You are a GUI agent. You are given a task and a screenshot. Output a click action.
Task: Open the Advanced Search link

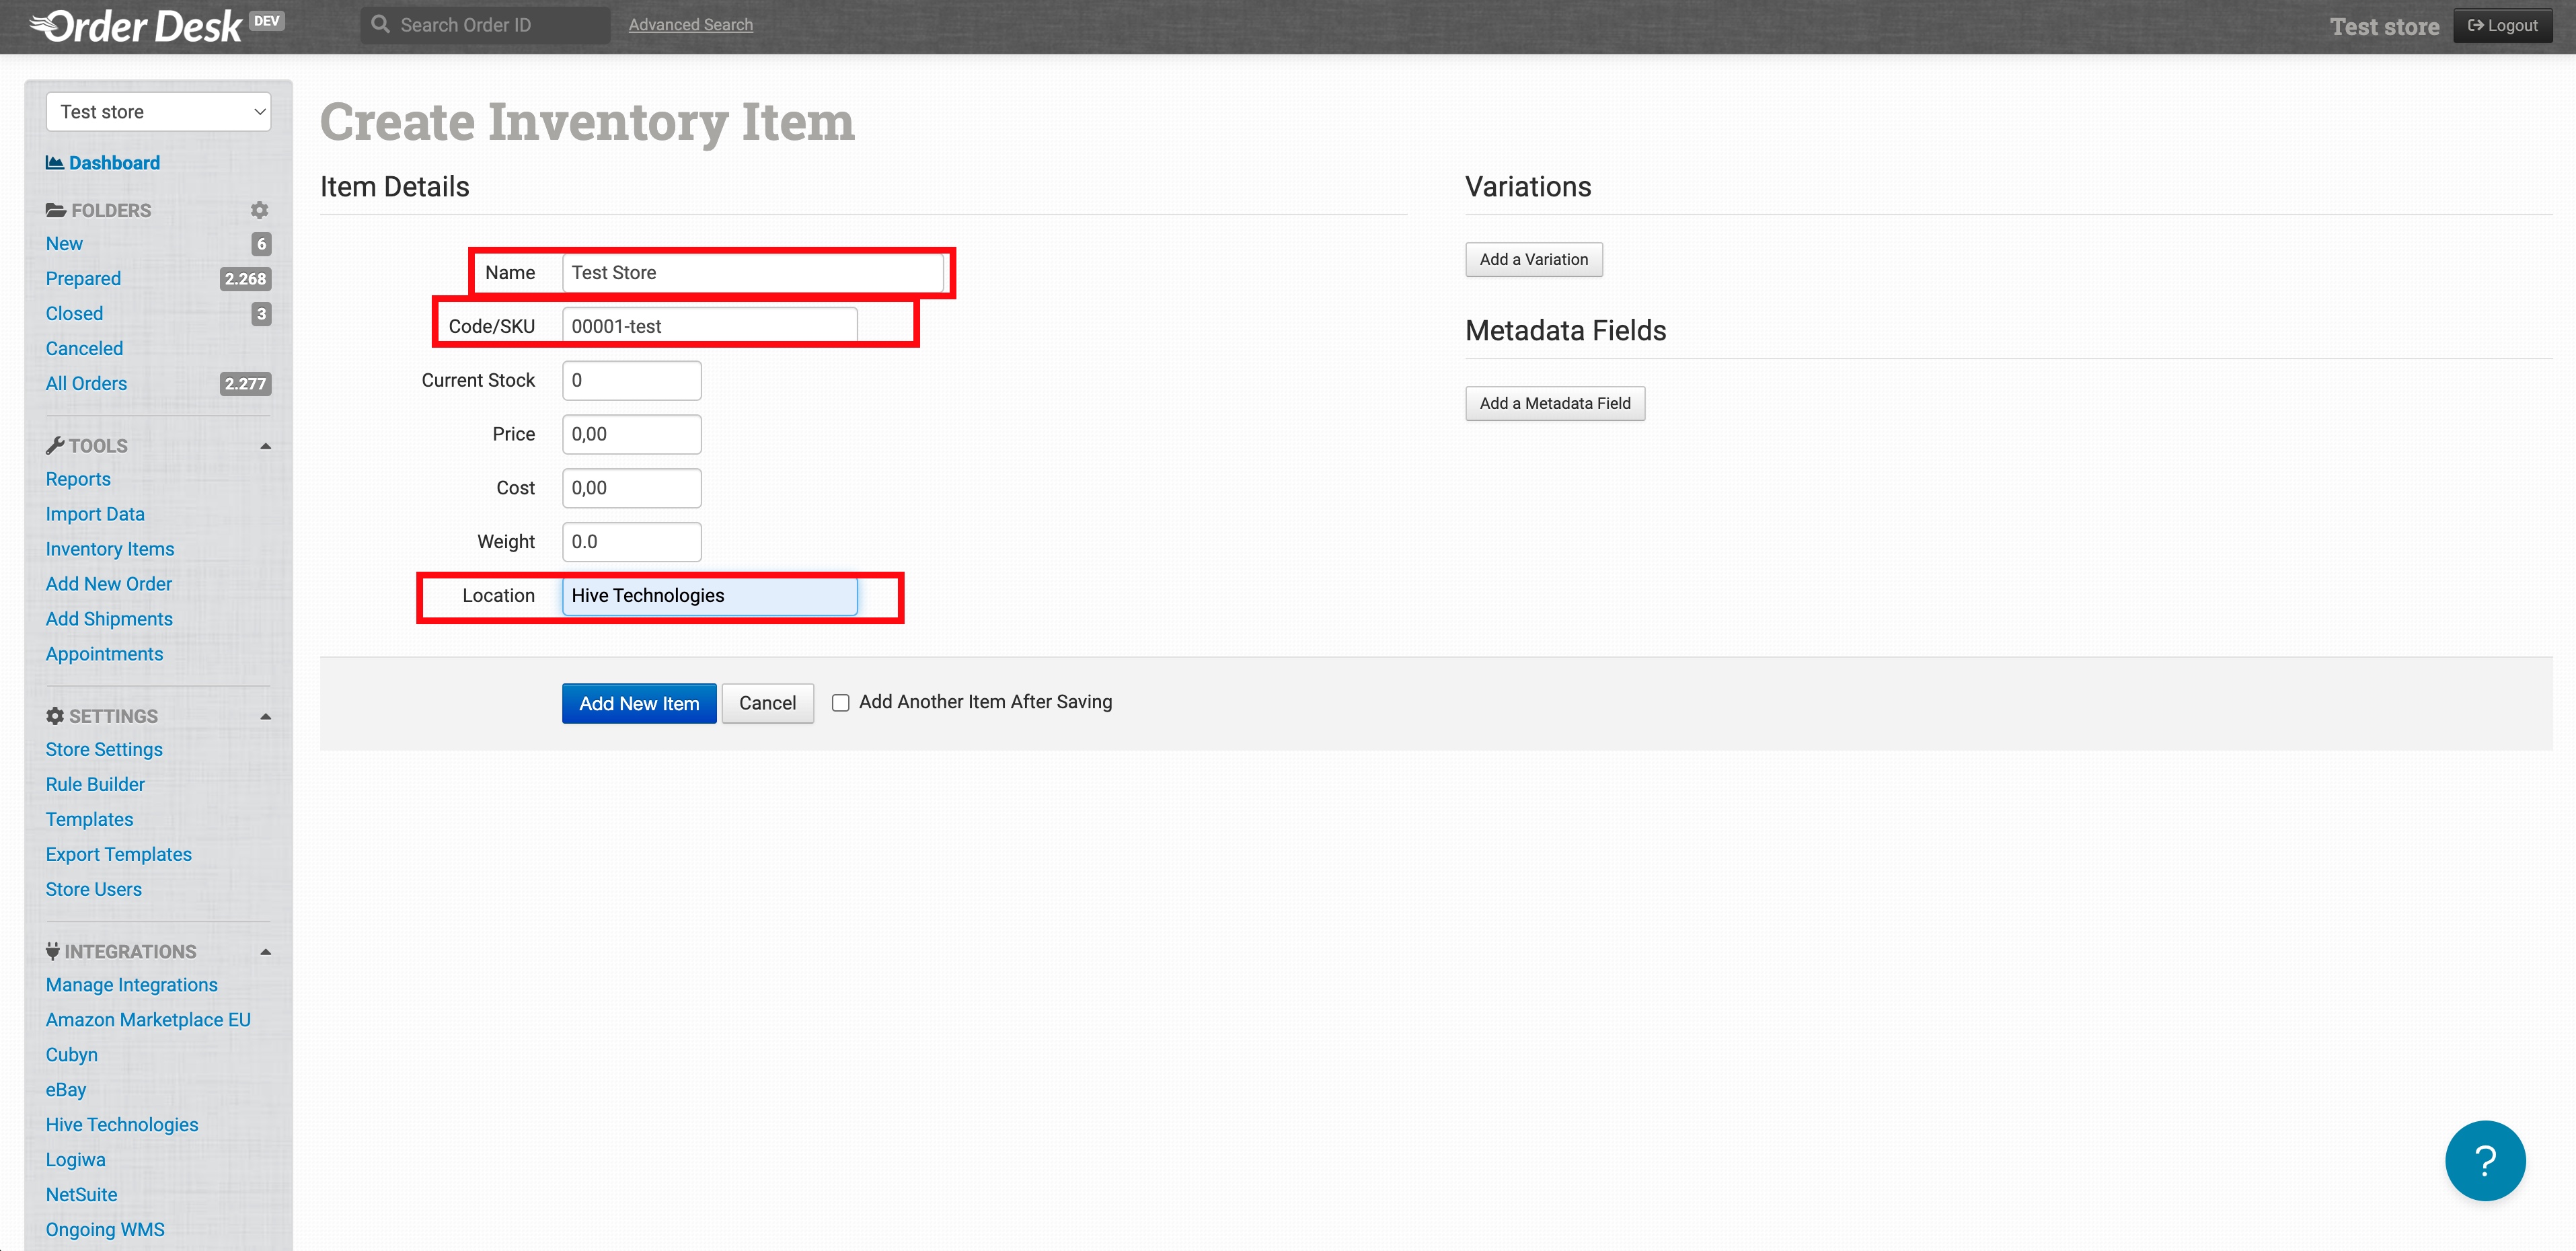coord(690,25)
